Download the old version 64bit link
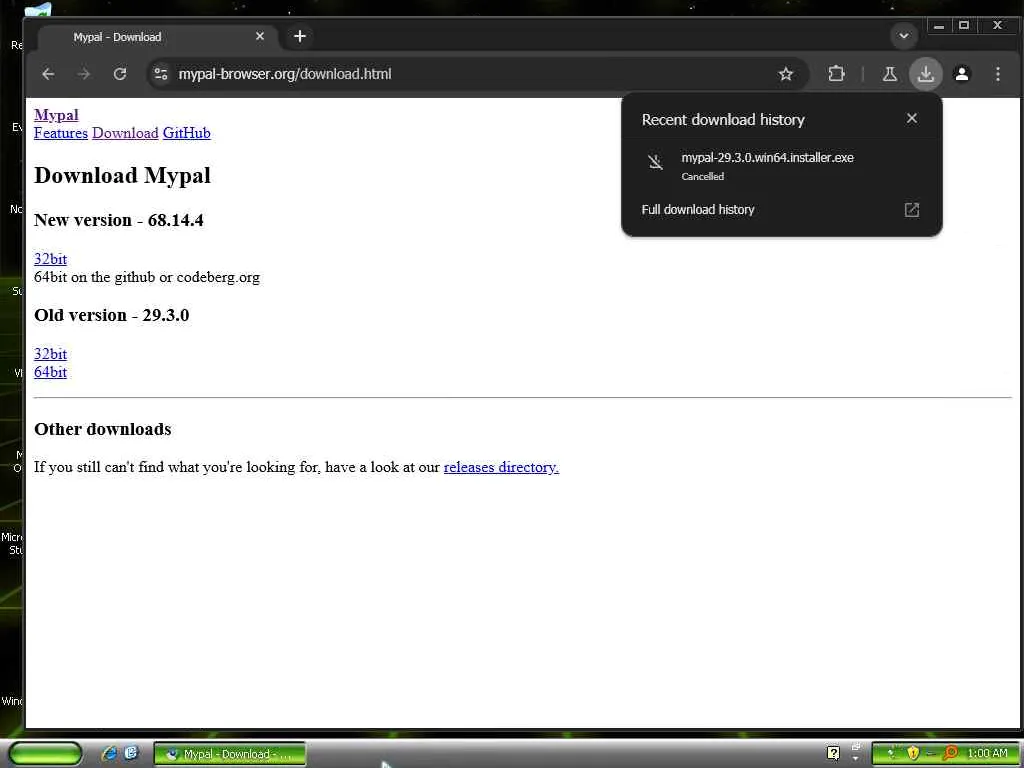The width and height of the screenshot is (1024, 768). [x=50, y=372]
